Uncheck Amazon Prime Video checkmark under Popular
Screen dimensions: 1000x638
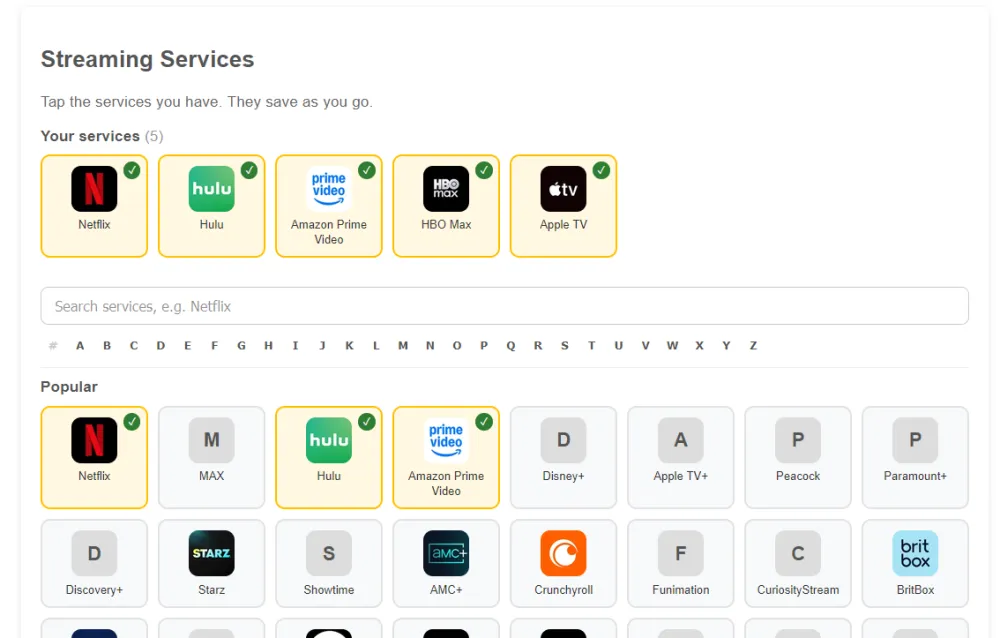point(484,422)
